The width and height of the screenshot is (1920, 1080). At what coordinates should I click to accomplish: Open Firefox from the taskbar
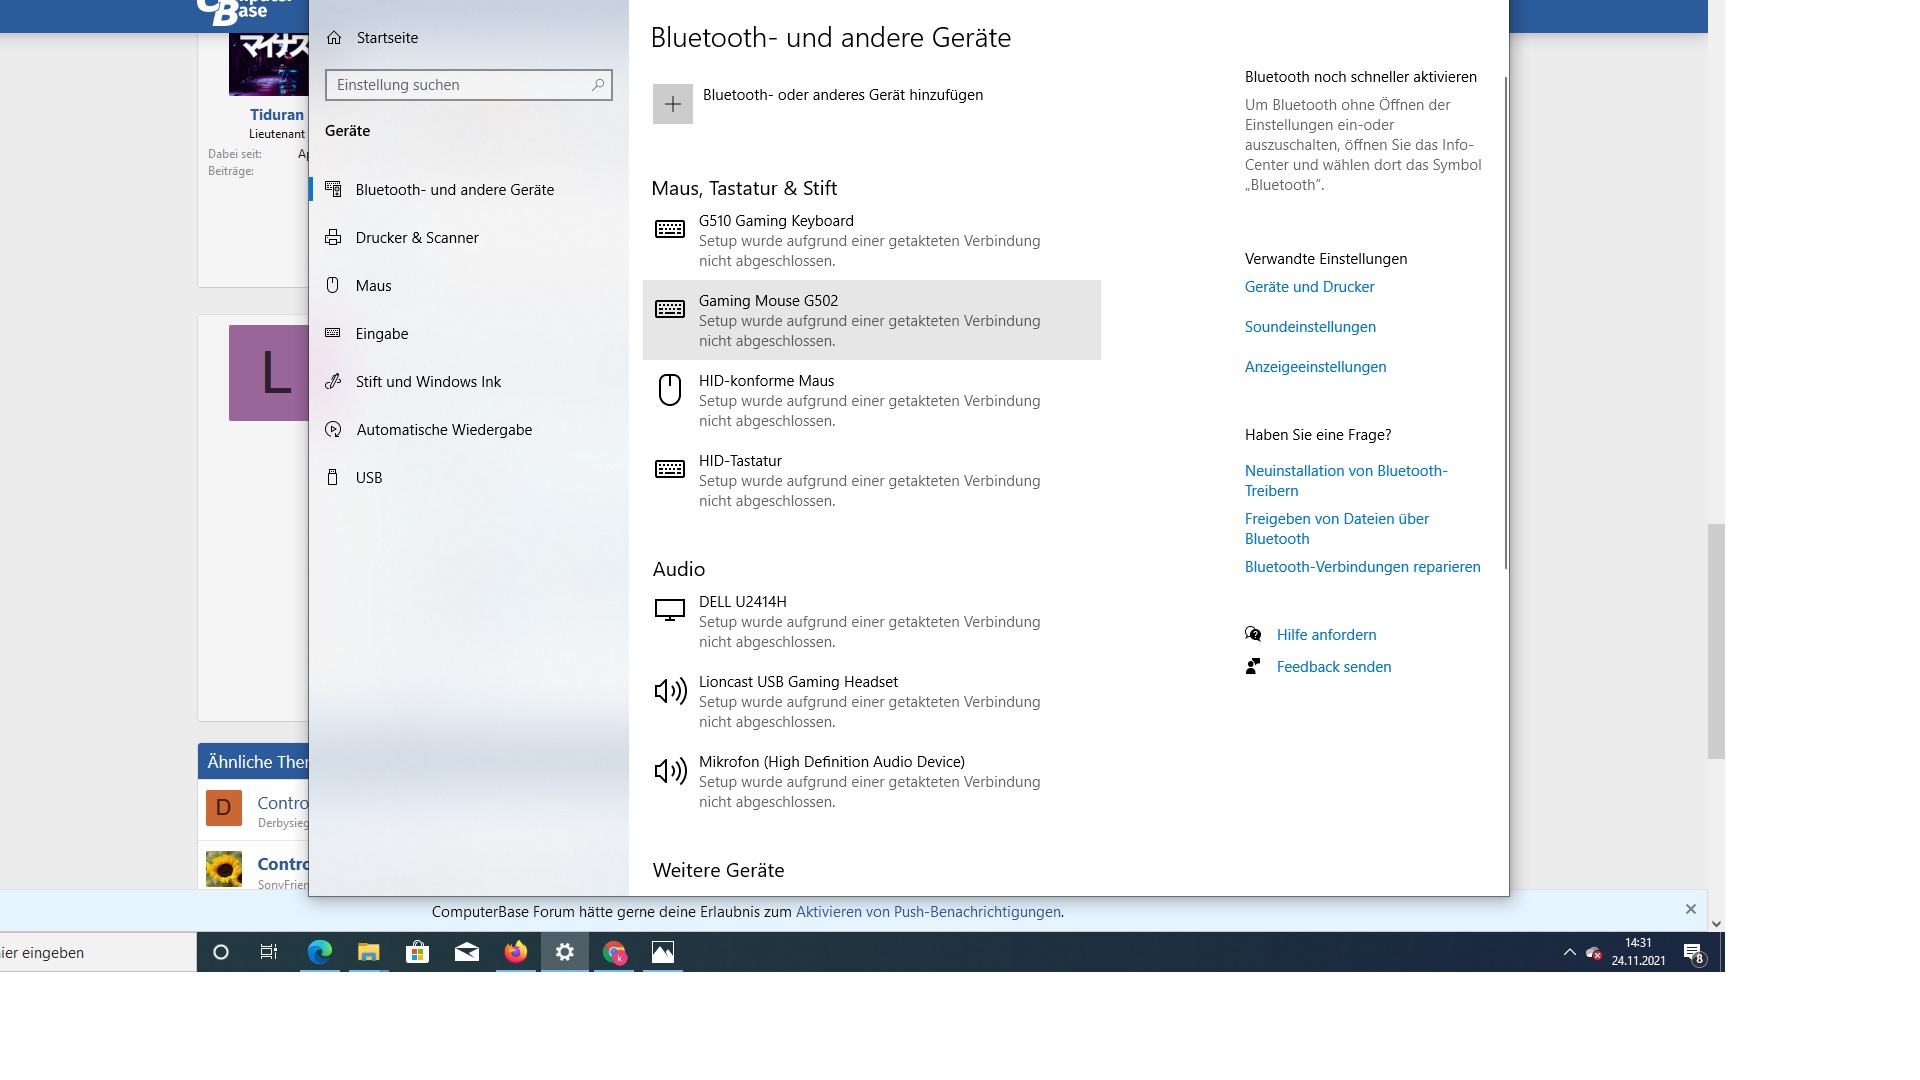pyautogui.click(x=516, y=952)
